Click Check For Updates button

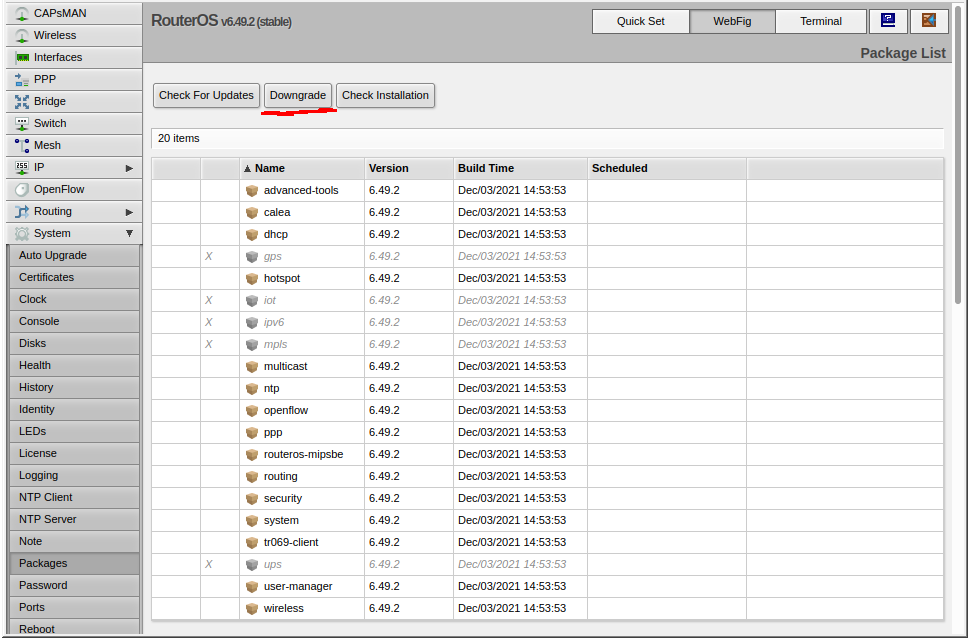click(x=206, y=96)
